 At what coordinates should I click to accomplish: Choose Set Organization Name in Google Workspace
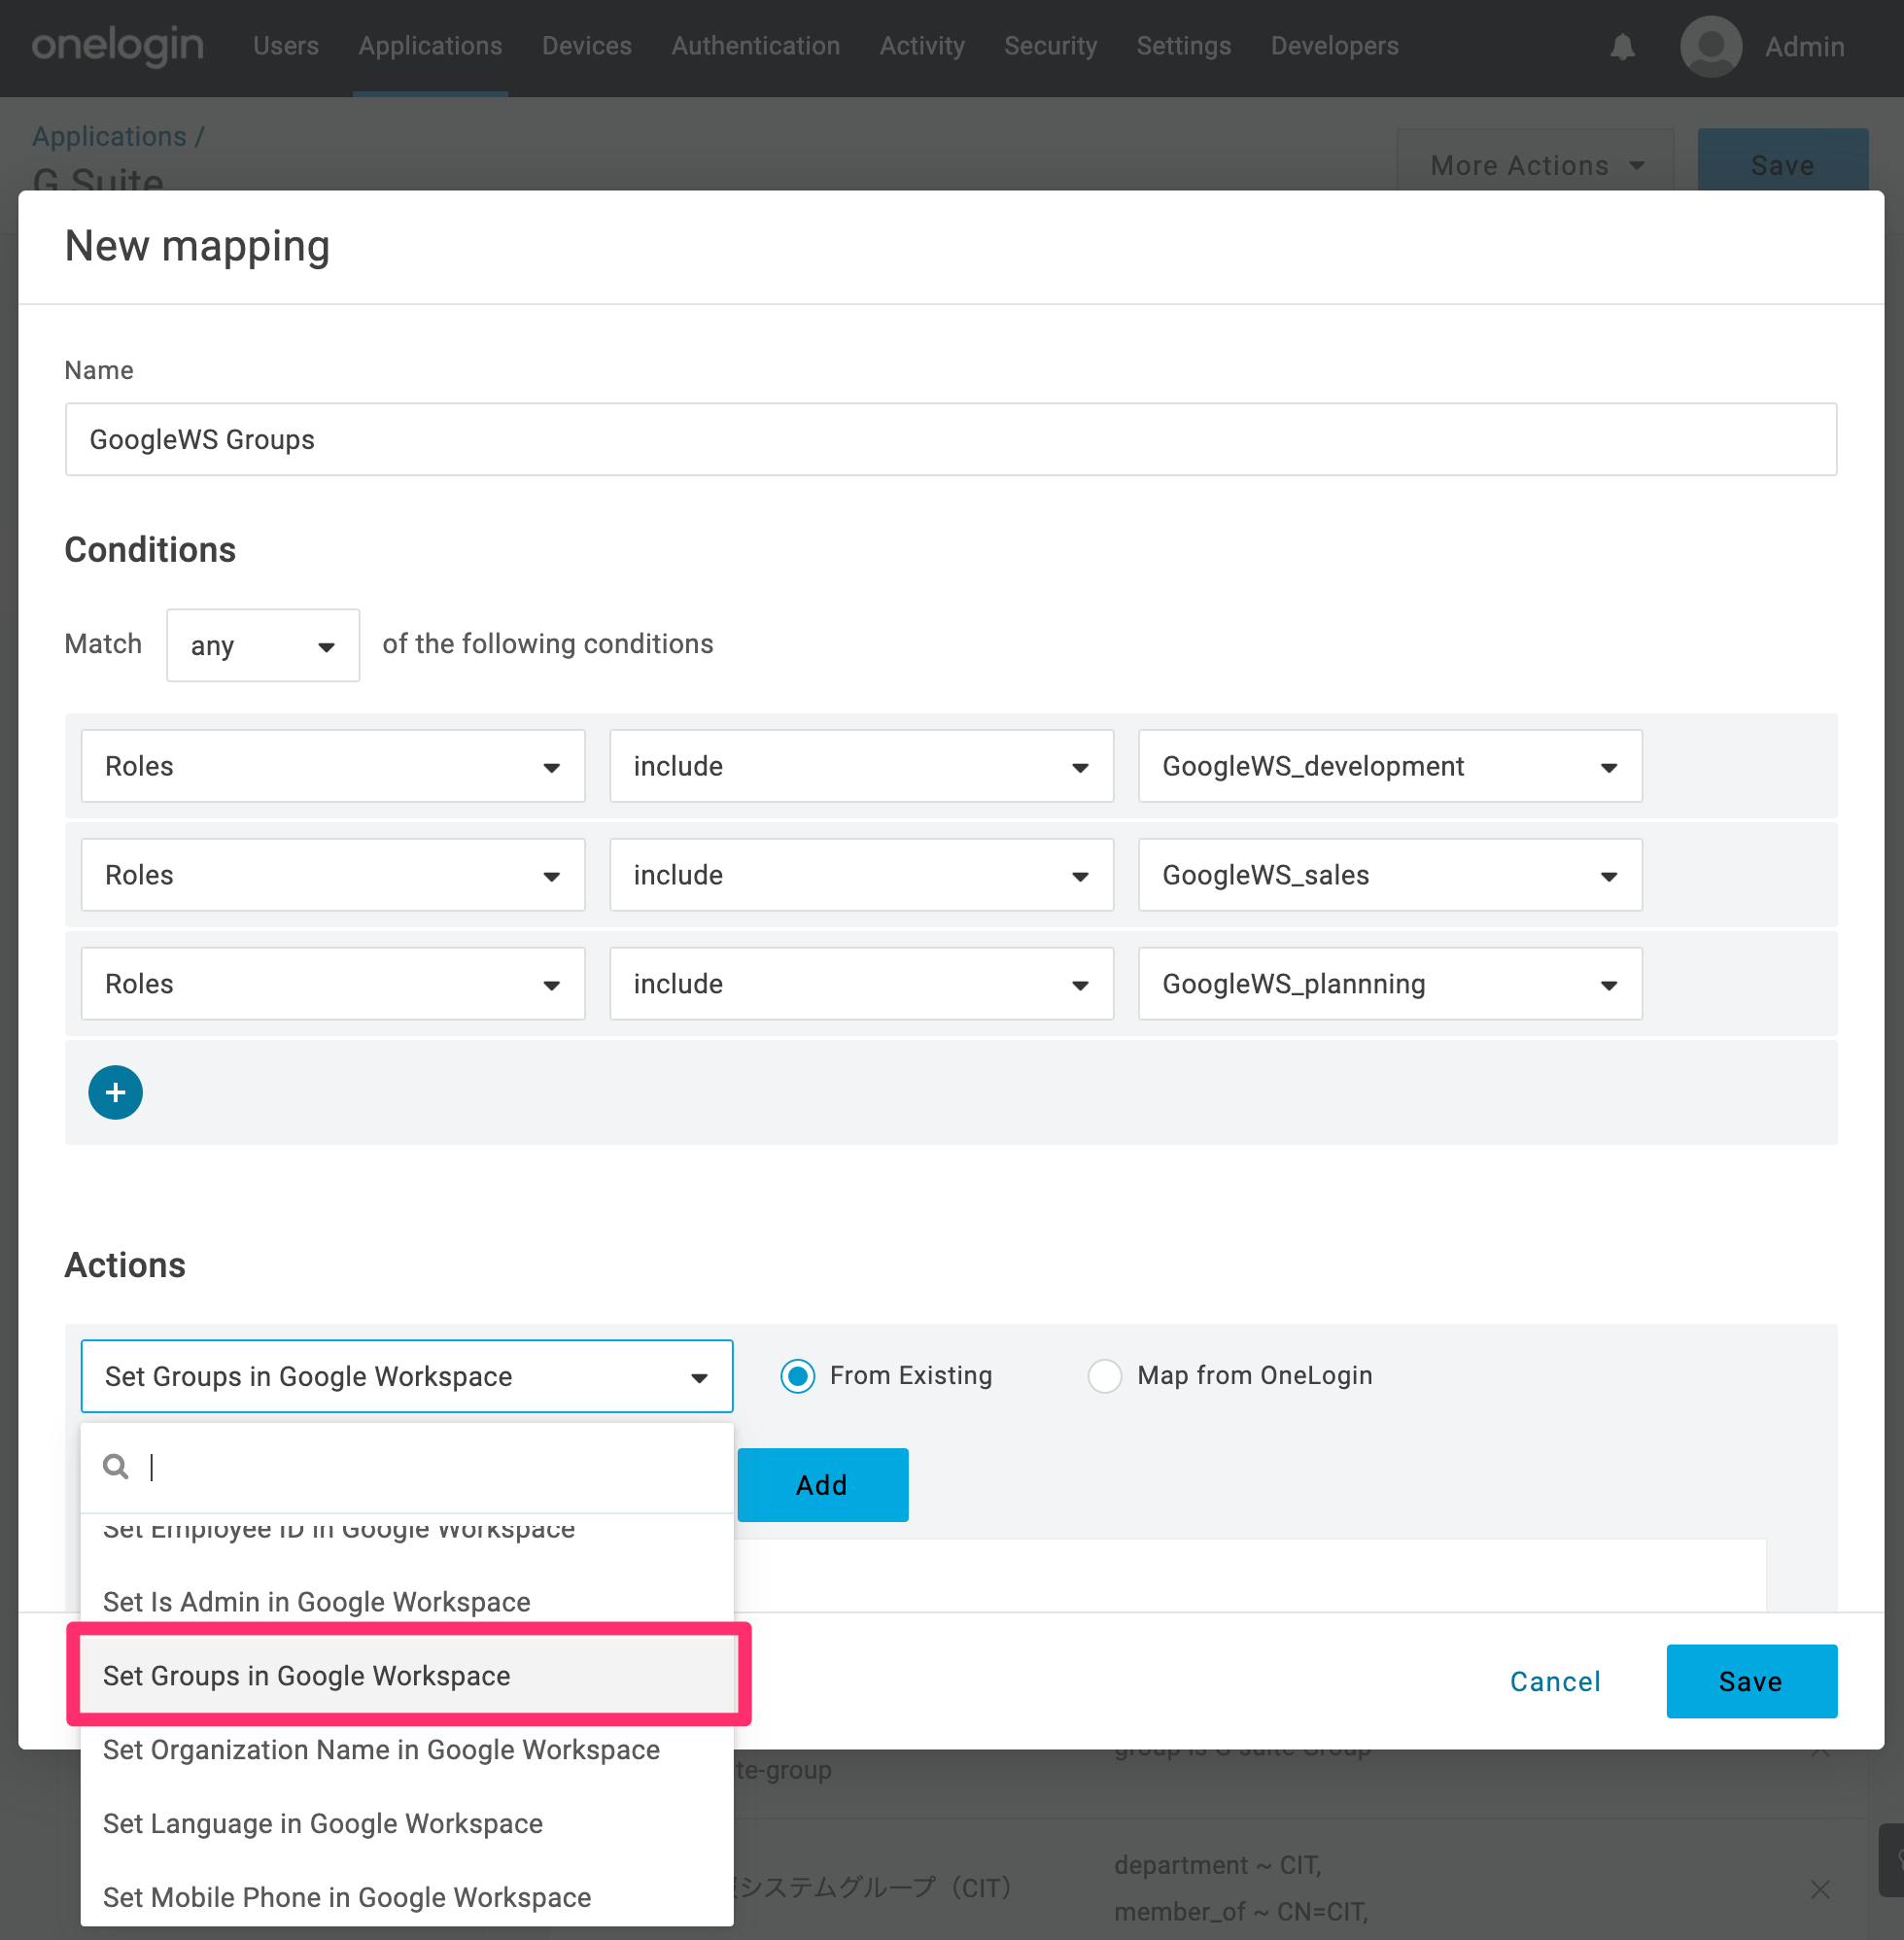(407, 1750)
